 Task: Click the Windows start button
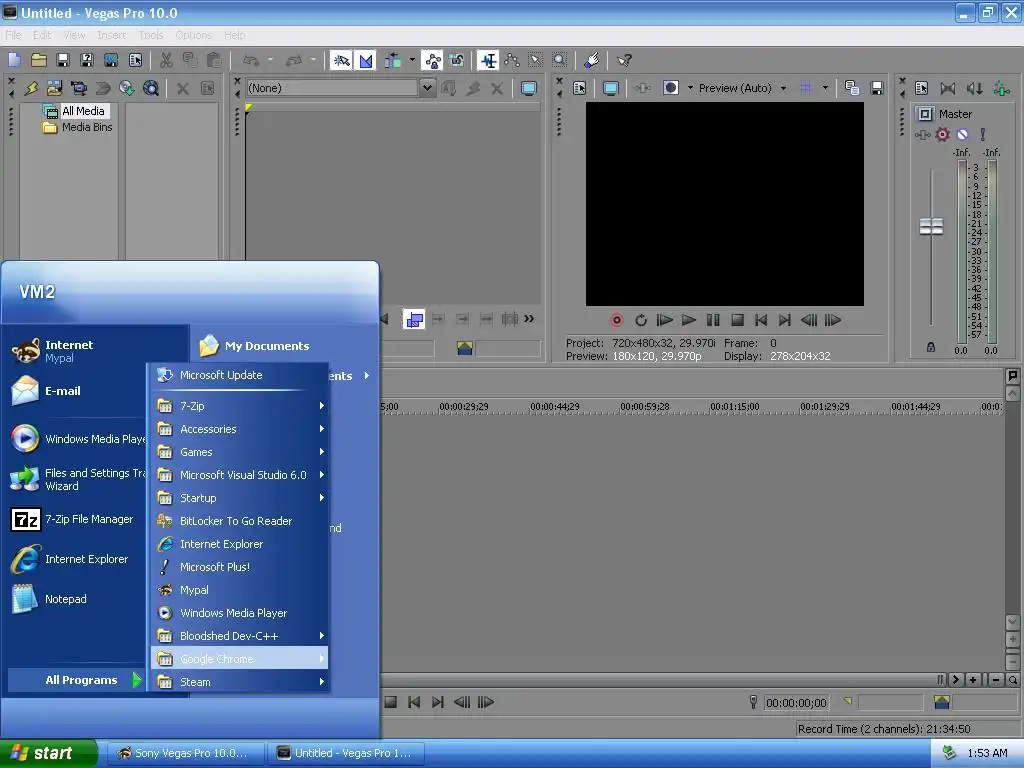tap(48, 753)
